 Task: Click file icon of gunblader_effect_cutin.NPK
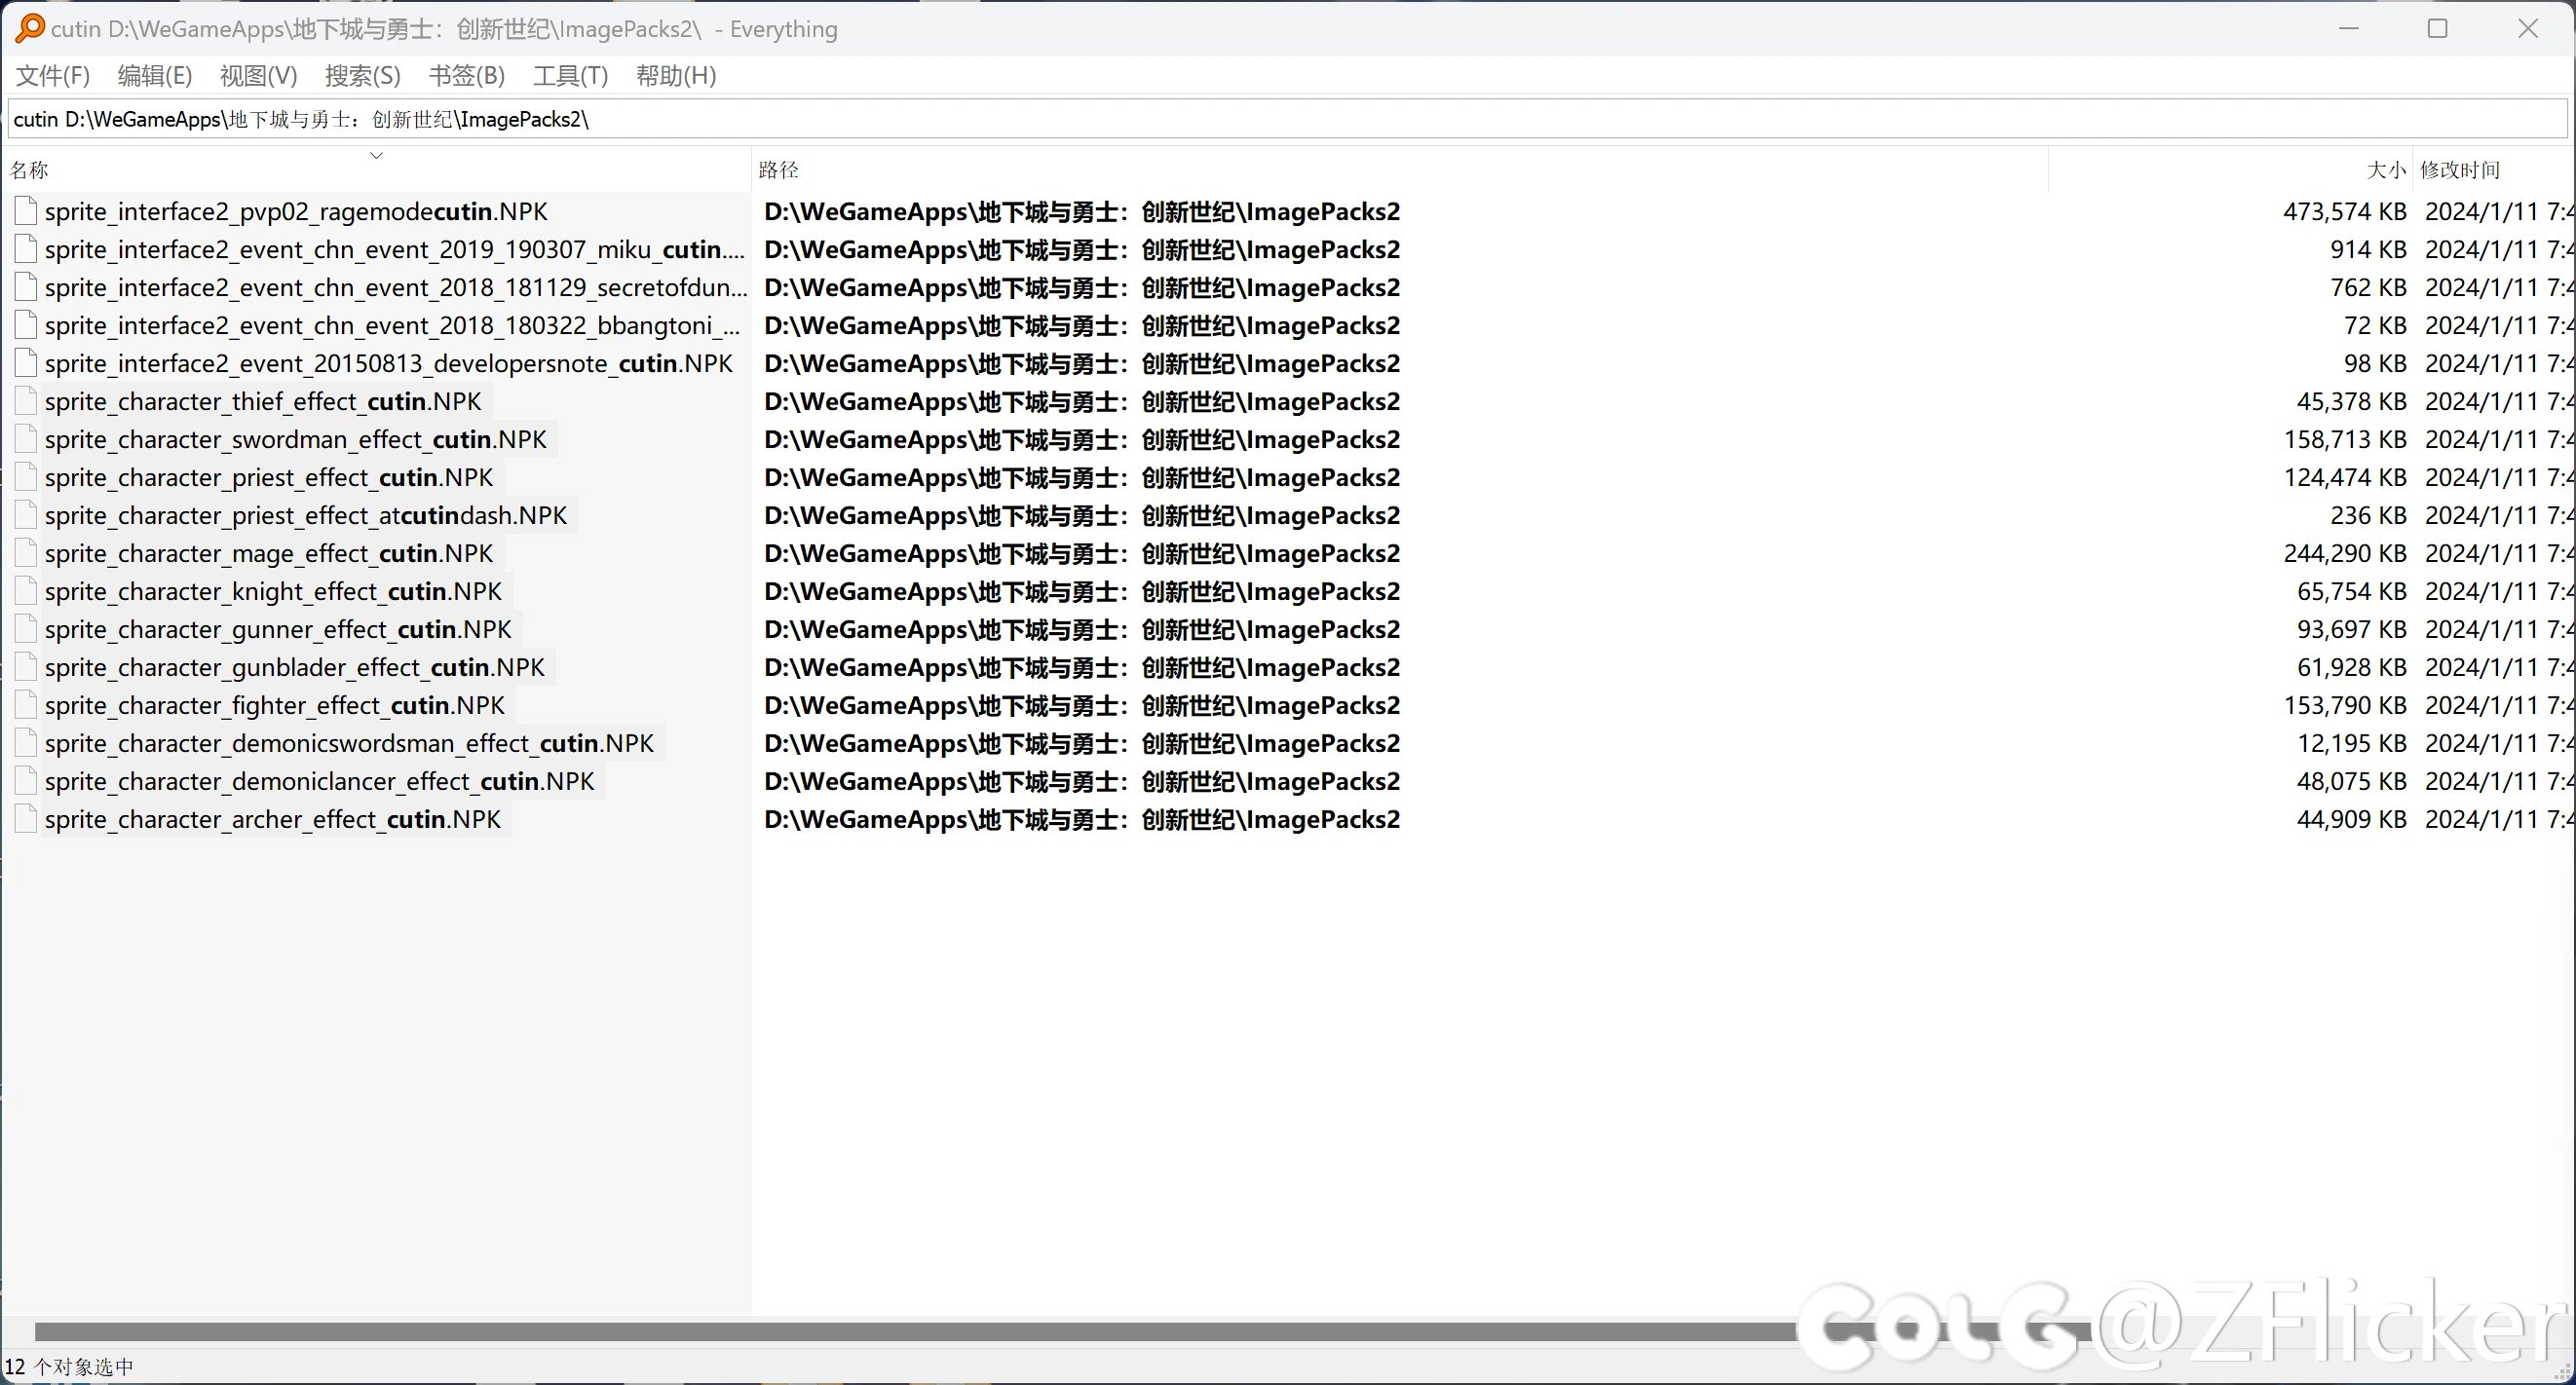click(x=27, y=667)
